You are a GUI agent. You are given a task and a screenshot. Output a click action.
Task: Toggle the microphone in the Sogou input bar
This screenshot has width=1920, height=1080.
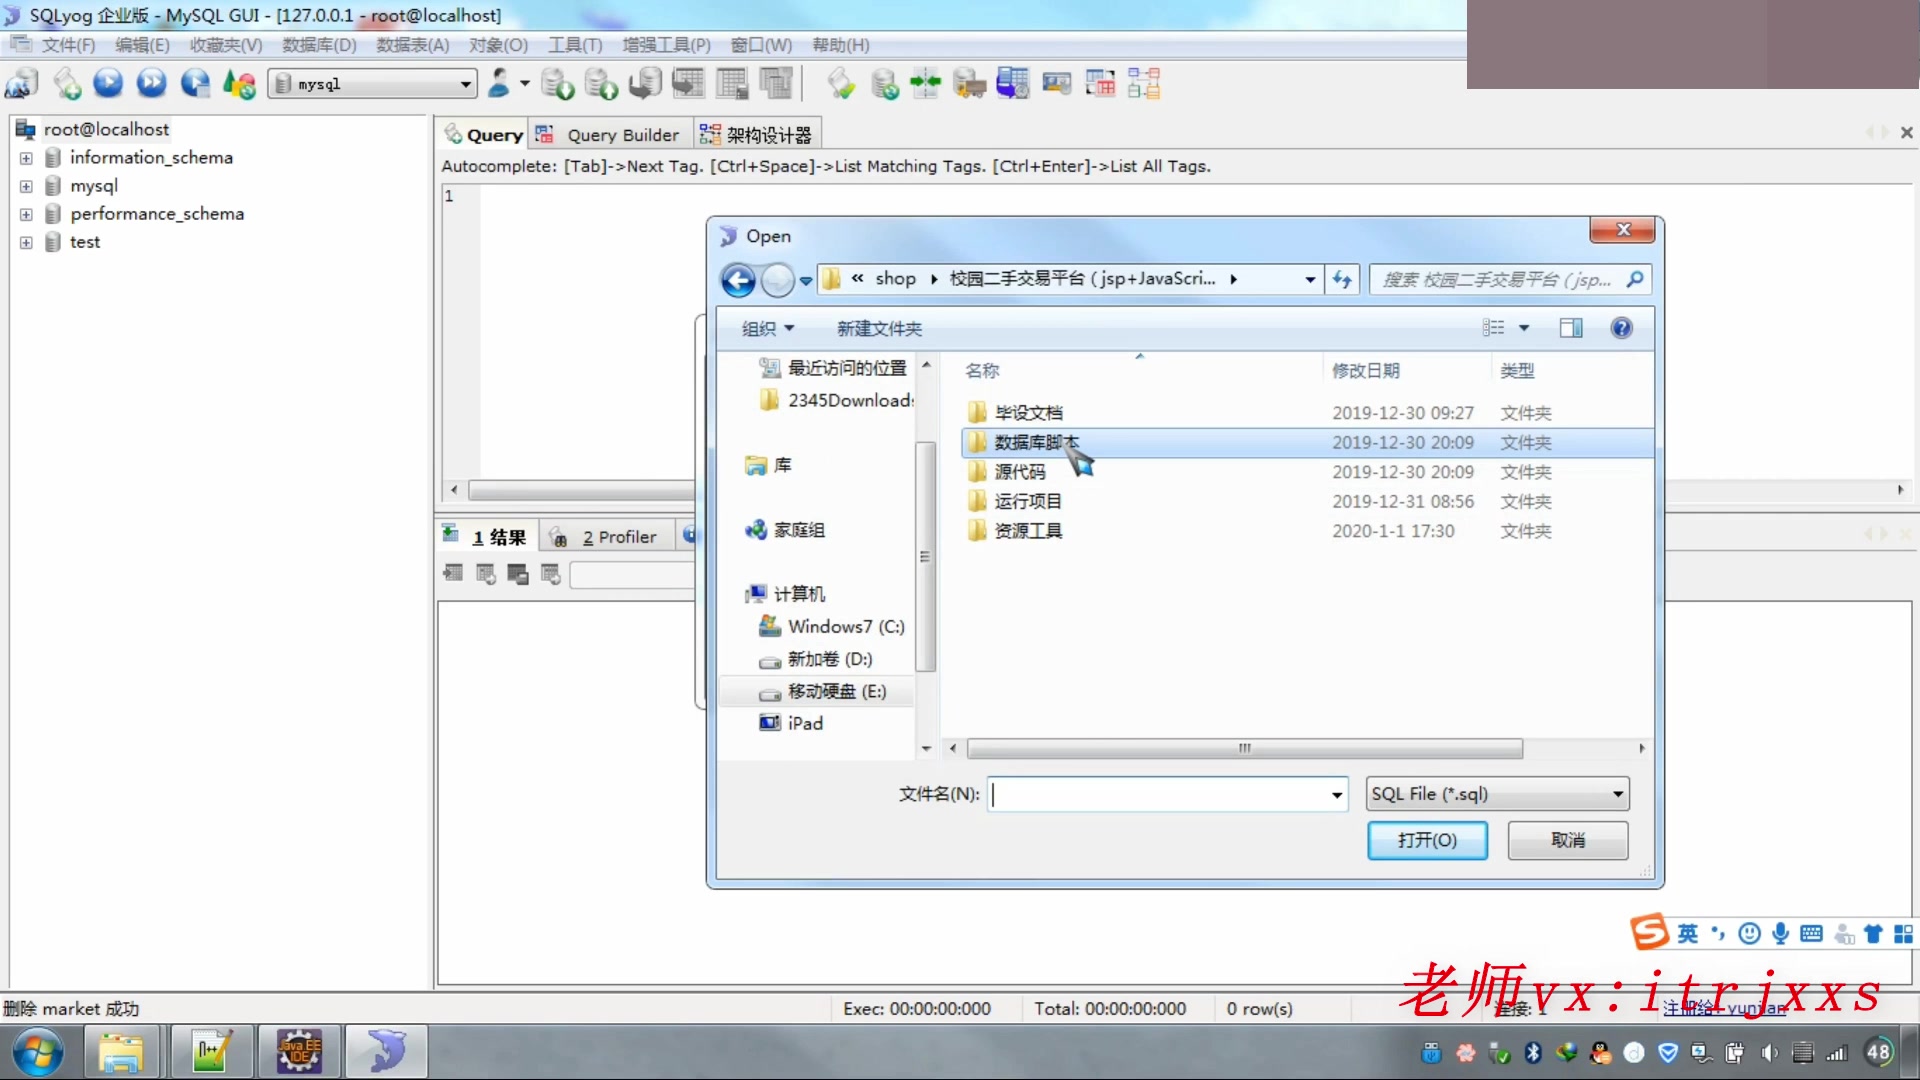[1780, 933]
